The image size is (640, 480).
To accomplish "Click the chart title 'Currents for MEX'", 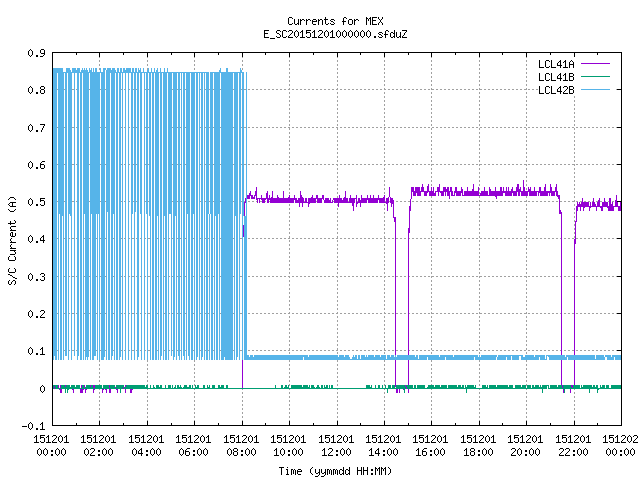I will [335, 21].
